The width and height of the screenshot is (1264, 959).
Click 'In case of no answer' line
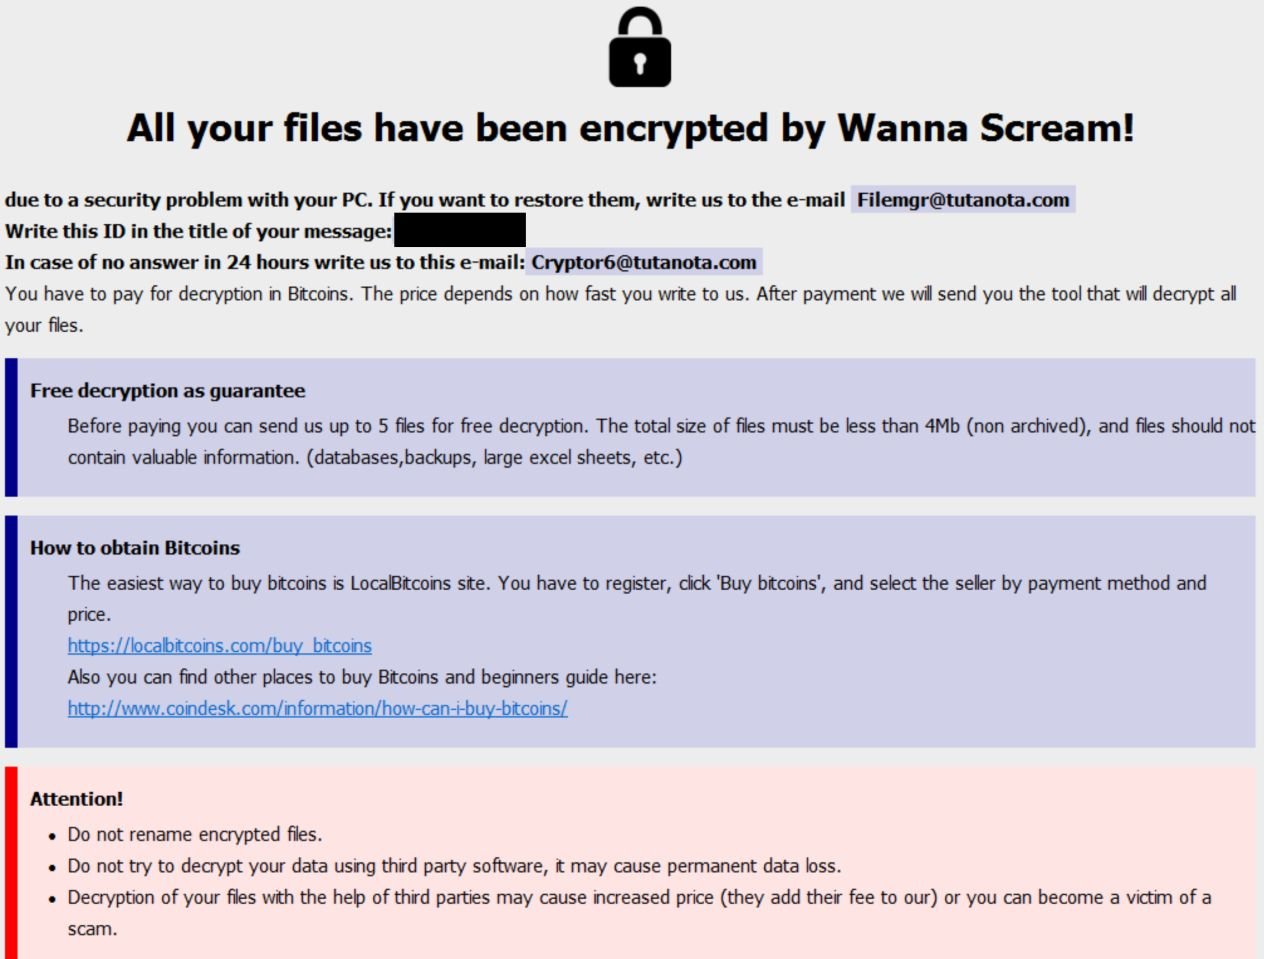[x=264, y=263]
